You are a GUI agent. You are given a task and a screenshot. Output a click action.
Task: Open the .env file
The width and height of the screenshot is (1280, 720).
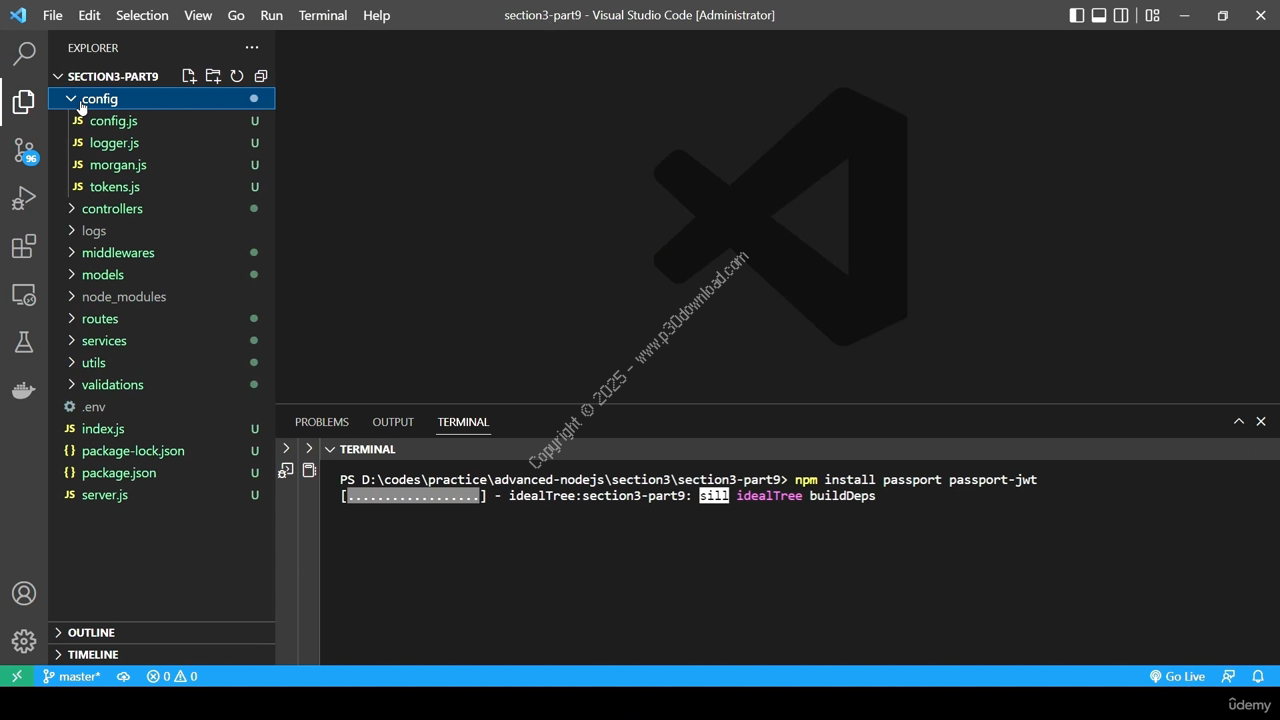[161, 406]
